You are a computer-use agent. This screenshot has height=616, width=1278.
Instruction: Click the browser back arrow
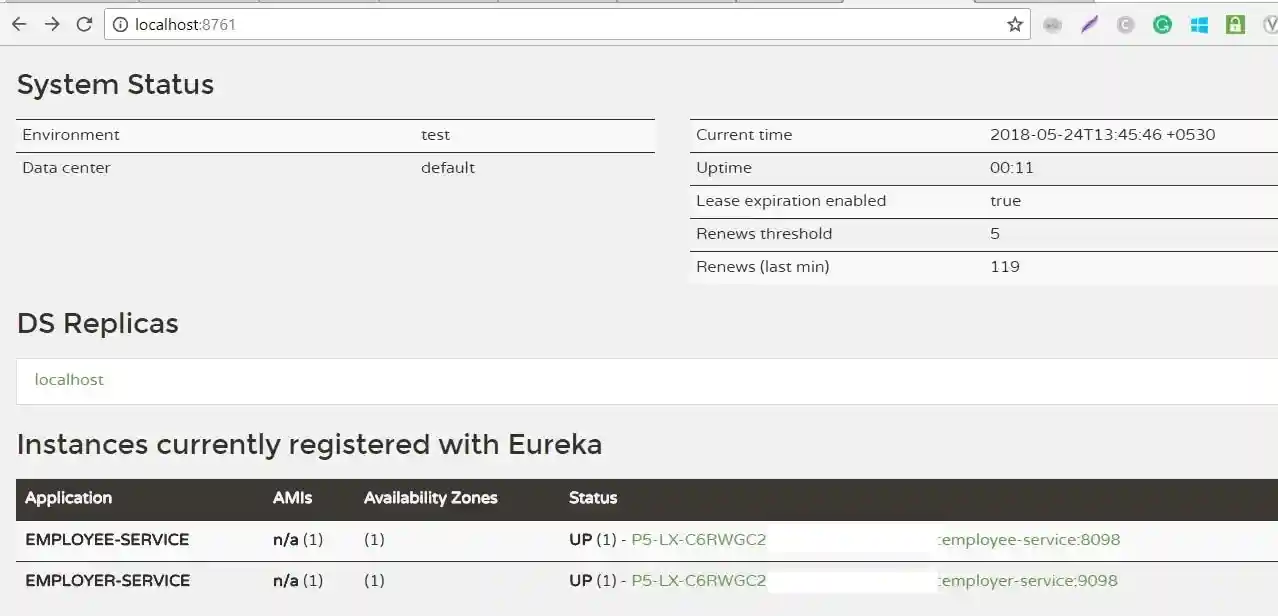(x=19, y=25)
